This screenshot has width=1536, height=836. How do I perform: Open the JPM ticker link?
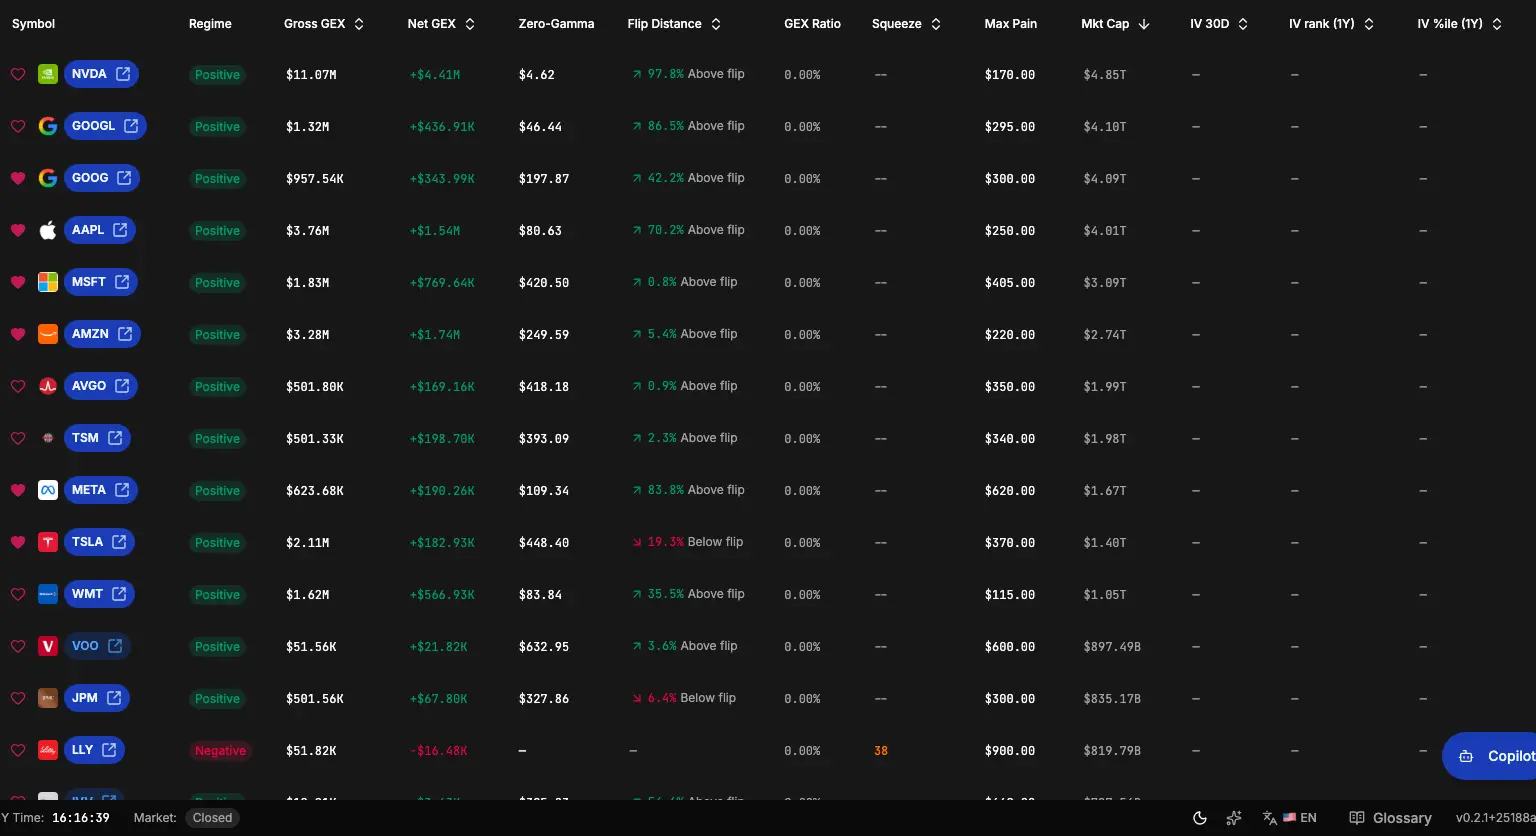coord(97,698)
